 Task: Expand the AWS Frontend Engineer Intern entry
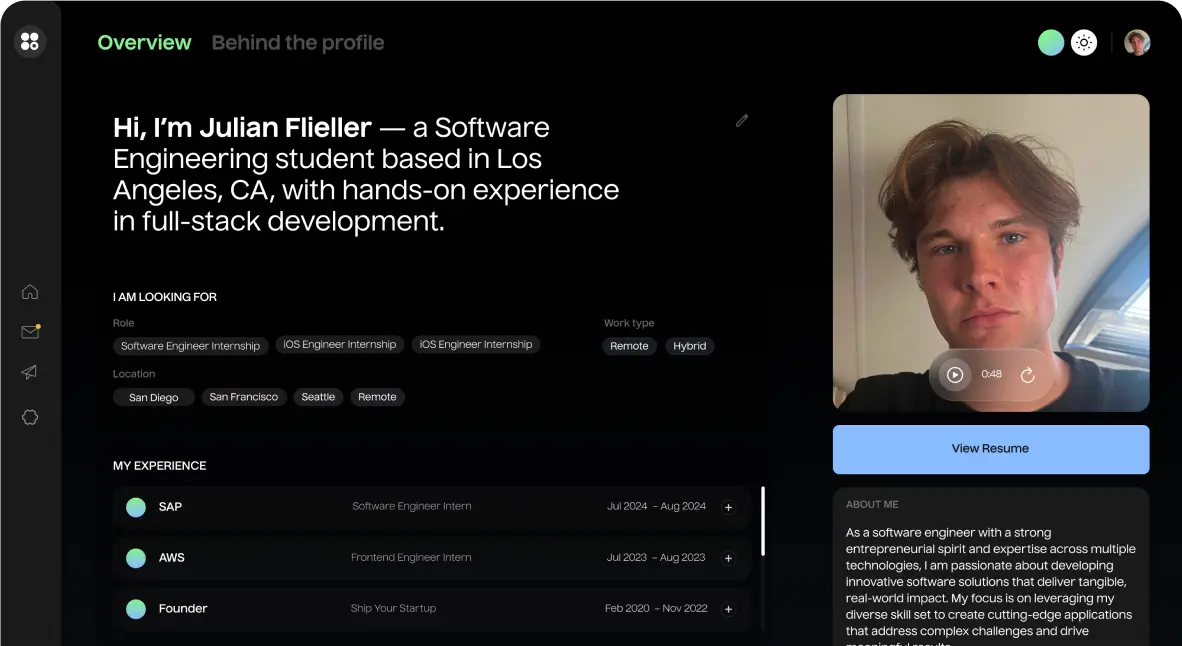[728, 558]
